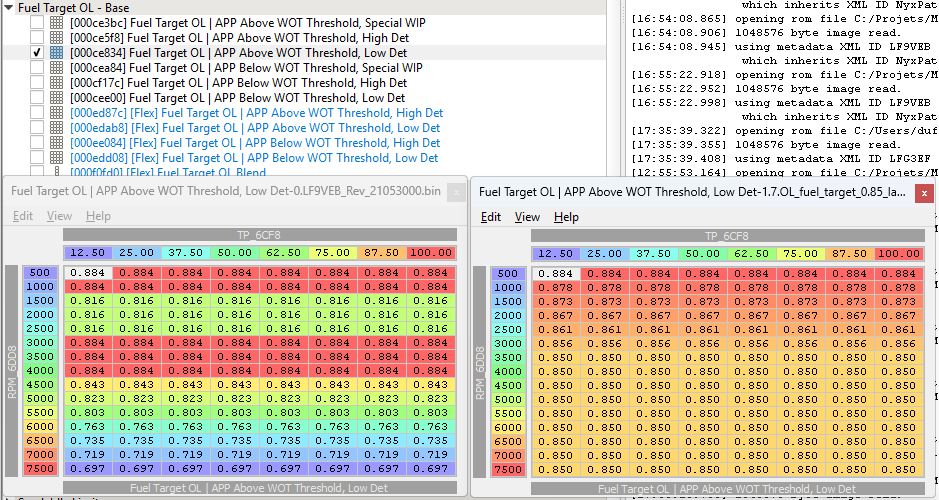Open Help menu in OL_fuel_target_0.85 window
This screenshot has height=500, width=939.
click(567, 217)
